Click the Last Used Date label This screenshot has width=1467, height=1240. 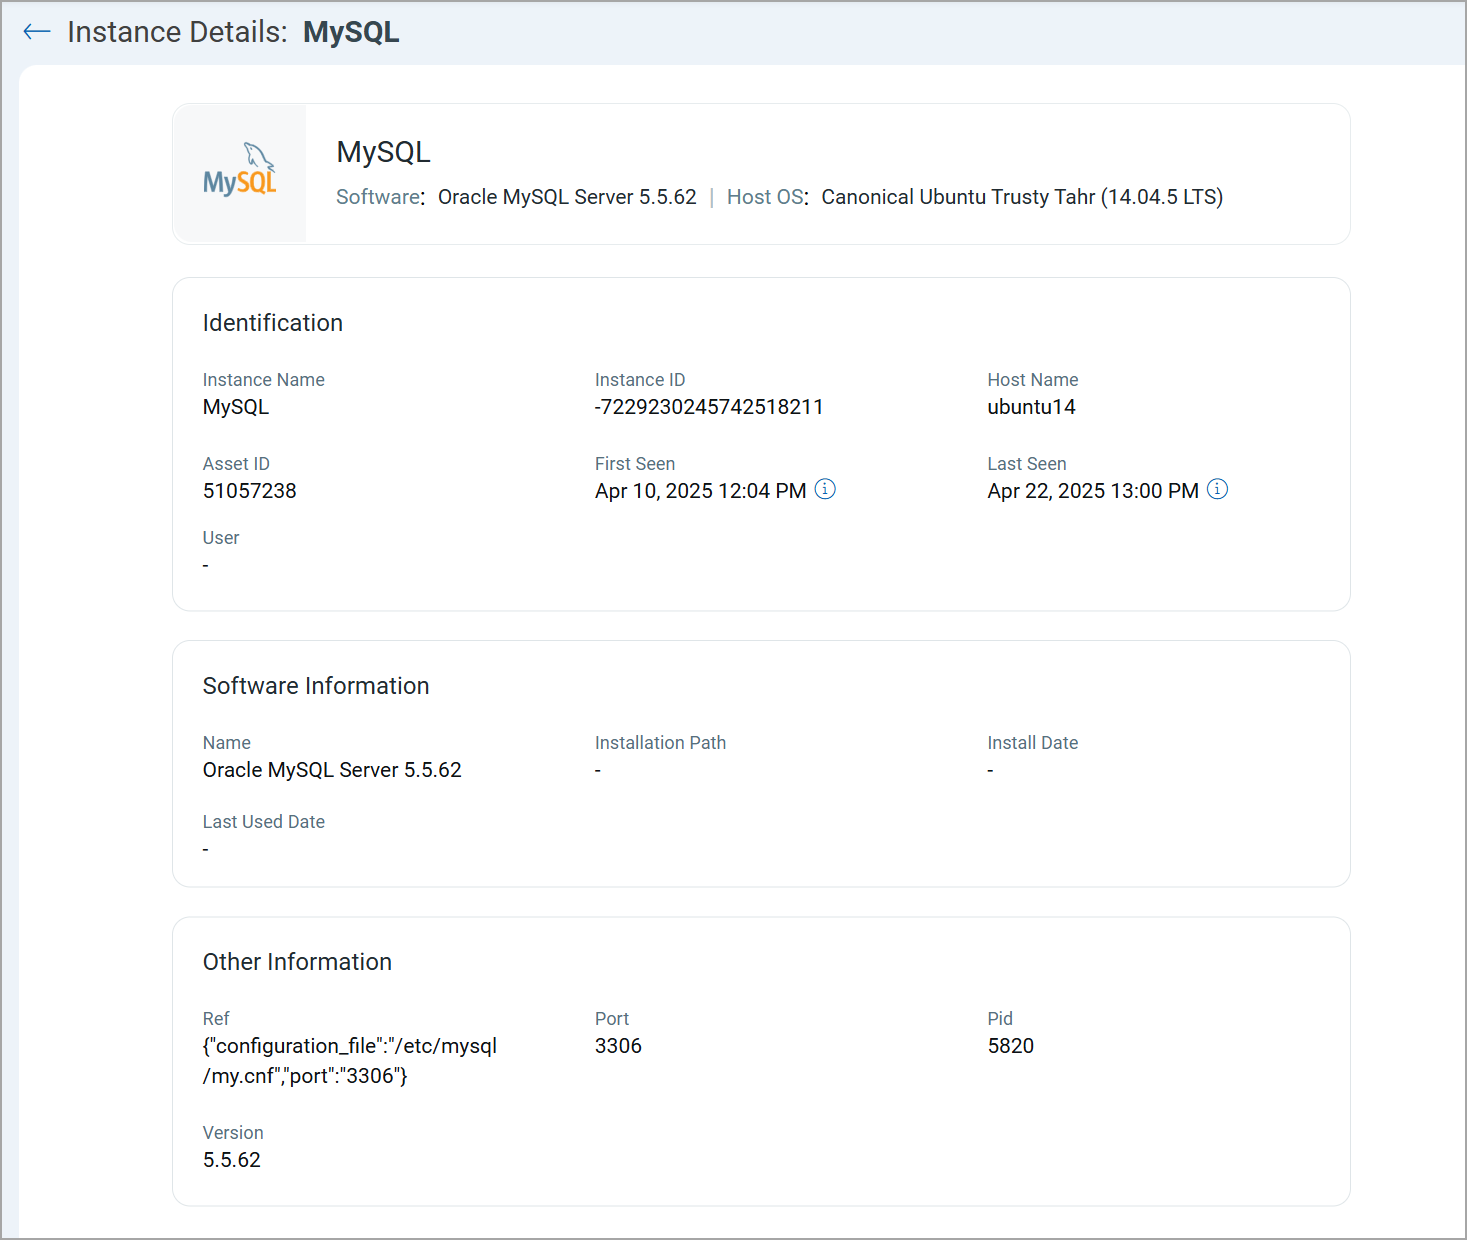264,822
